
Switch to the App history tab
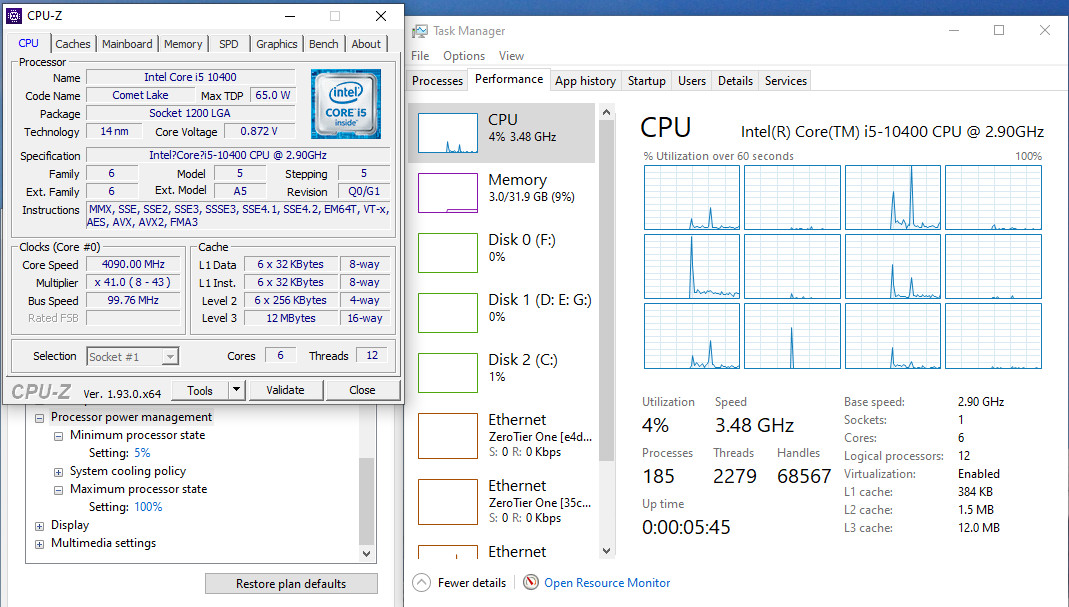point(586,80)
